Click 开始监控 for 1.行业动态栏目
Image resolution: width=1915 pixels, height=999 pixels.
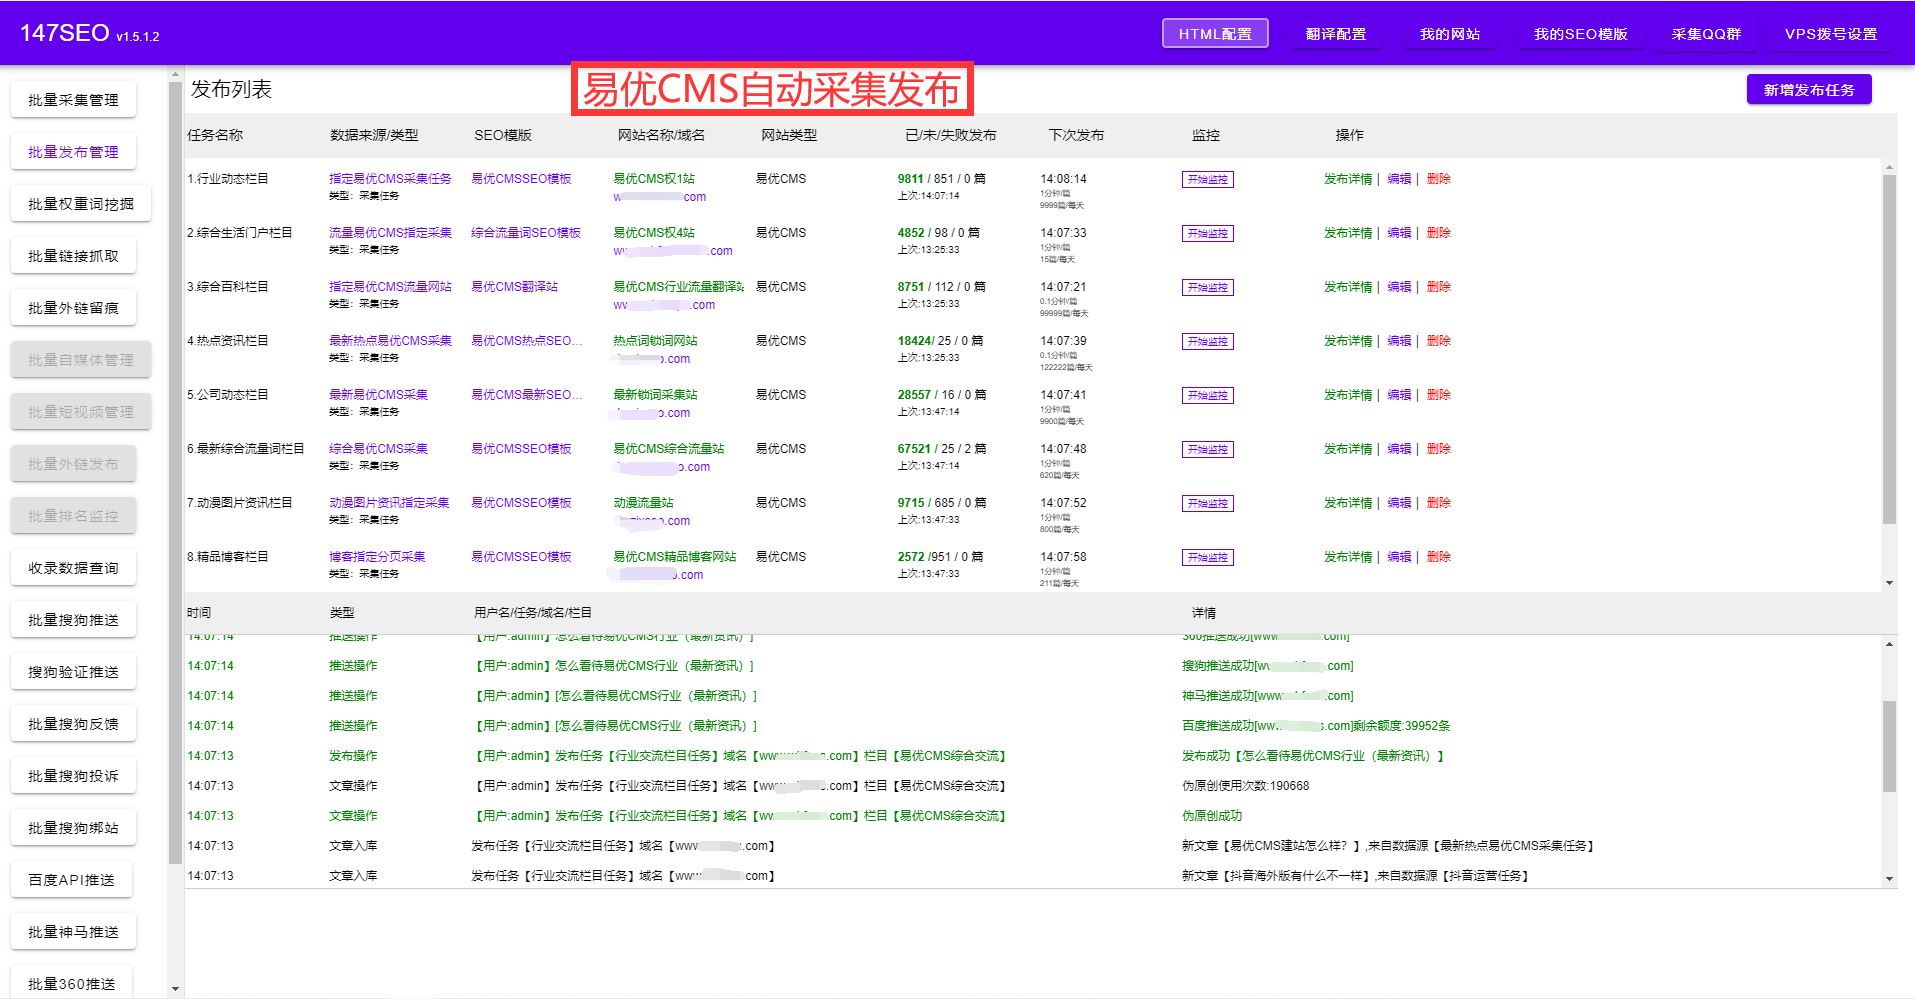(x=1207, y=180)
